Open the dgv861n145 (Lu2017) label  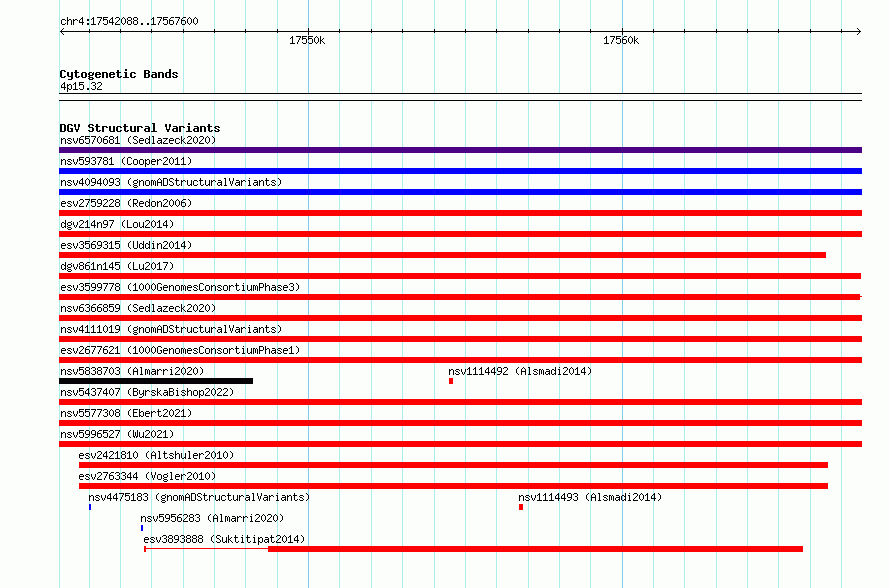[117, 266]
